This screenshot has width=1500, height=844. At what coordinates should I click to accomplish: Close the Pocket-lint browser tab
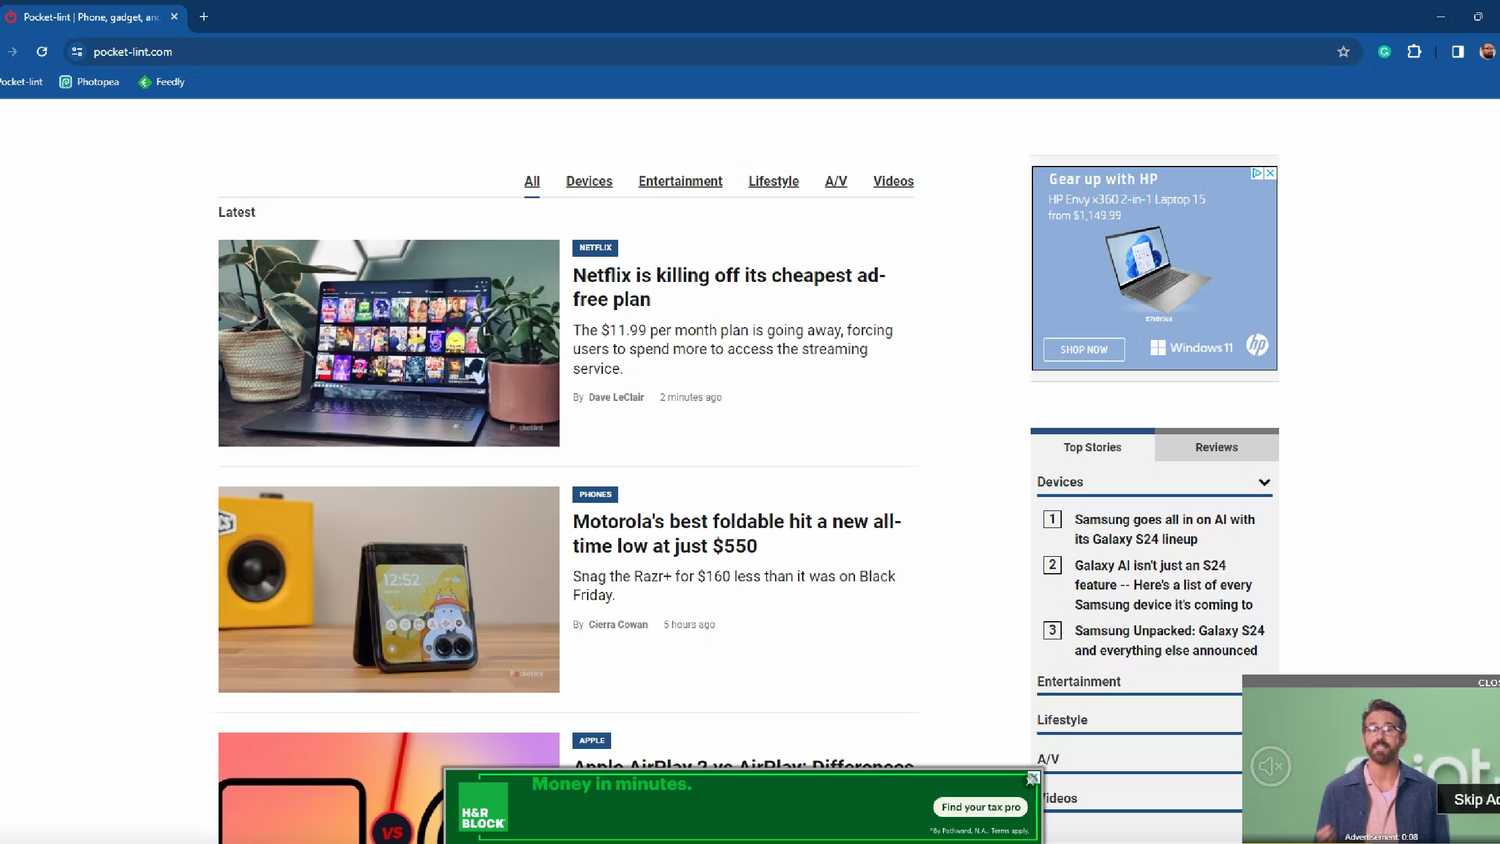(174, 17)
